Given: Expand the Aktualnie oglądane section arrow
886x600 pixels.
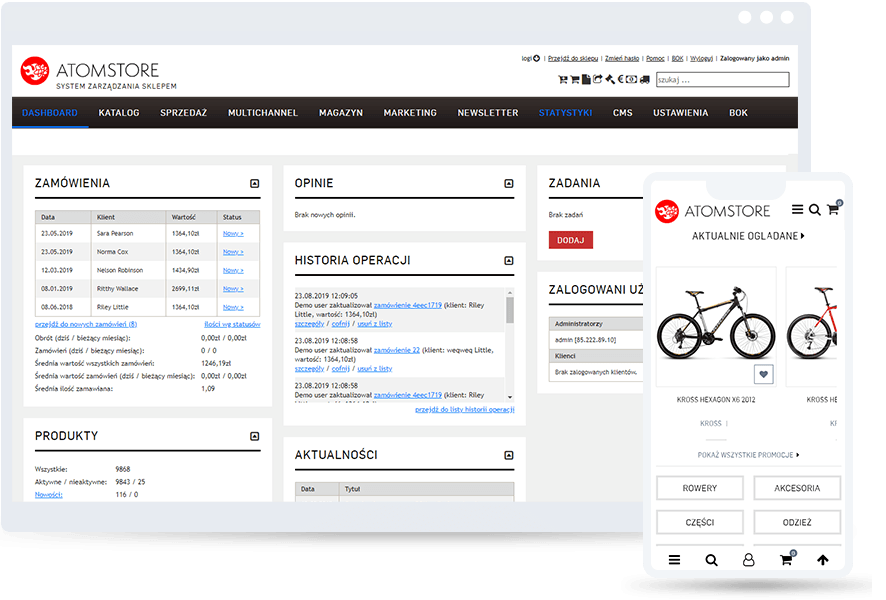Looking at the screenshot, I should [x=802, y=236].
